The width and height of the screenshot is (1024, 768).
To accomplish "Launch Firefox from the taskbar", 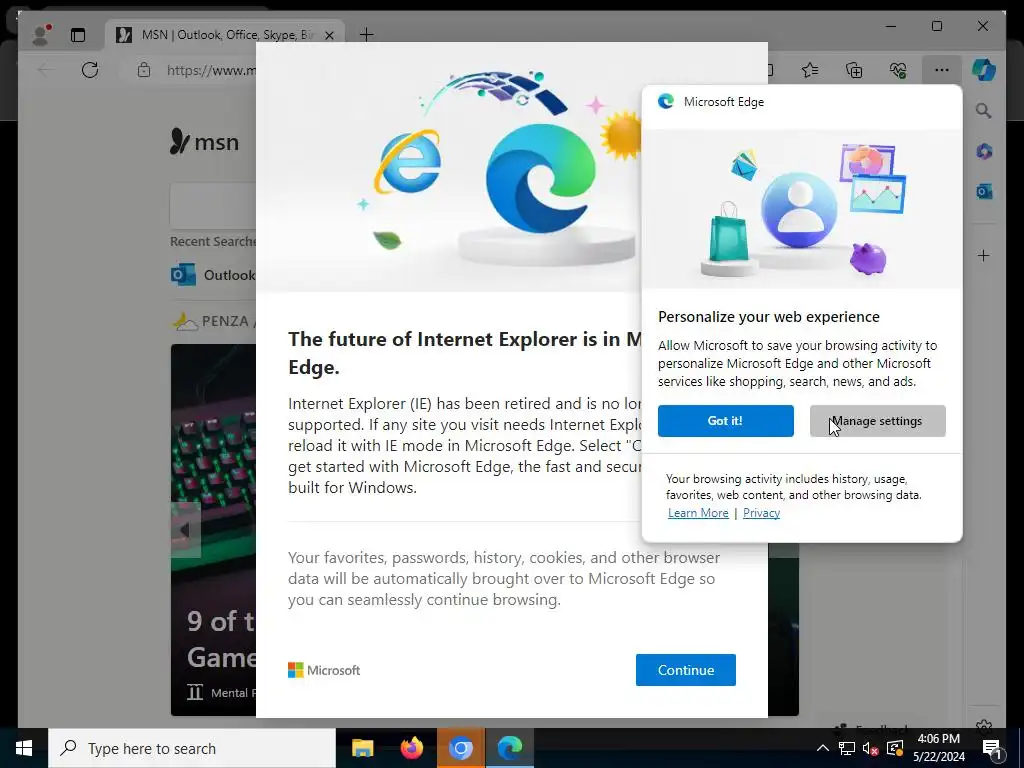I will [411, 748].
